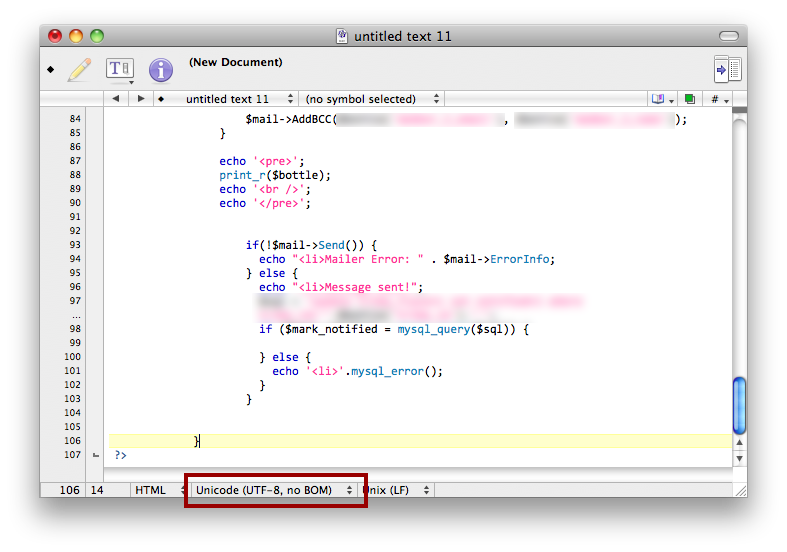Click column number 14 in status bar
This screenshot has height=552, width=787.
pyautogui.click(x=97, y=490)
